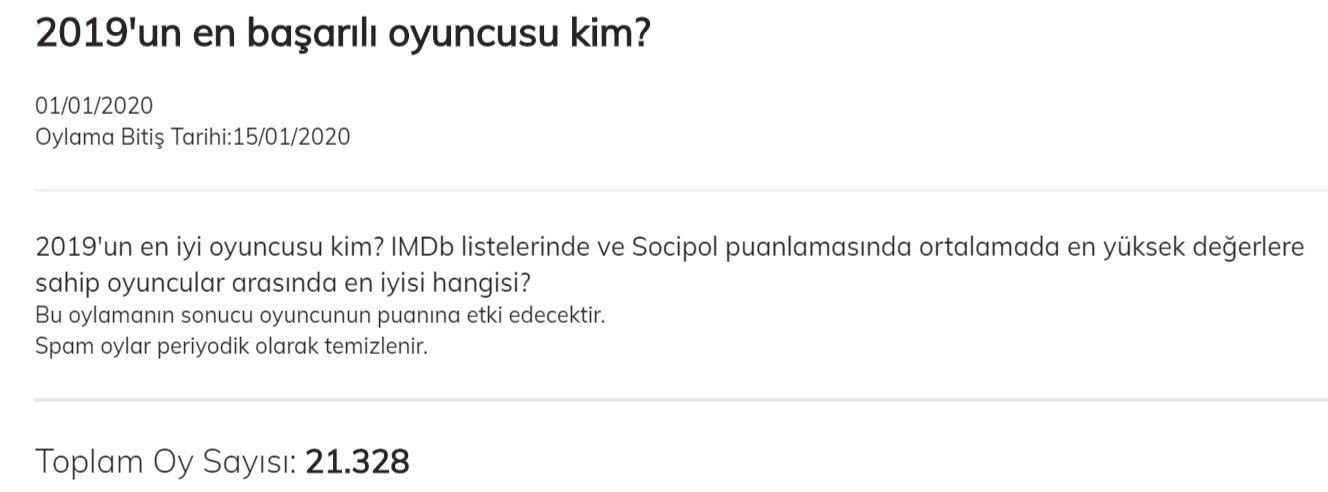The height and width of the screenshot is (492, 1328).
Task: Click the sentence '2019'un en iyi oyuncusu kim?'
Action: pyautogui.click(x=209, y=247)
